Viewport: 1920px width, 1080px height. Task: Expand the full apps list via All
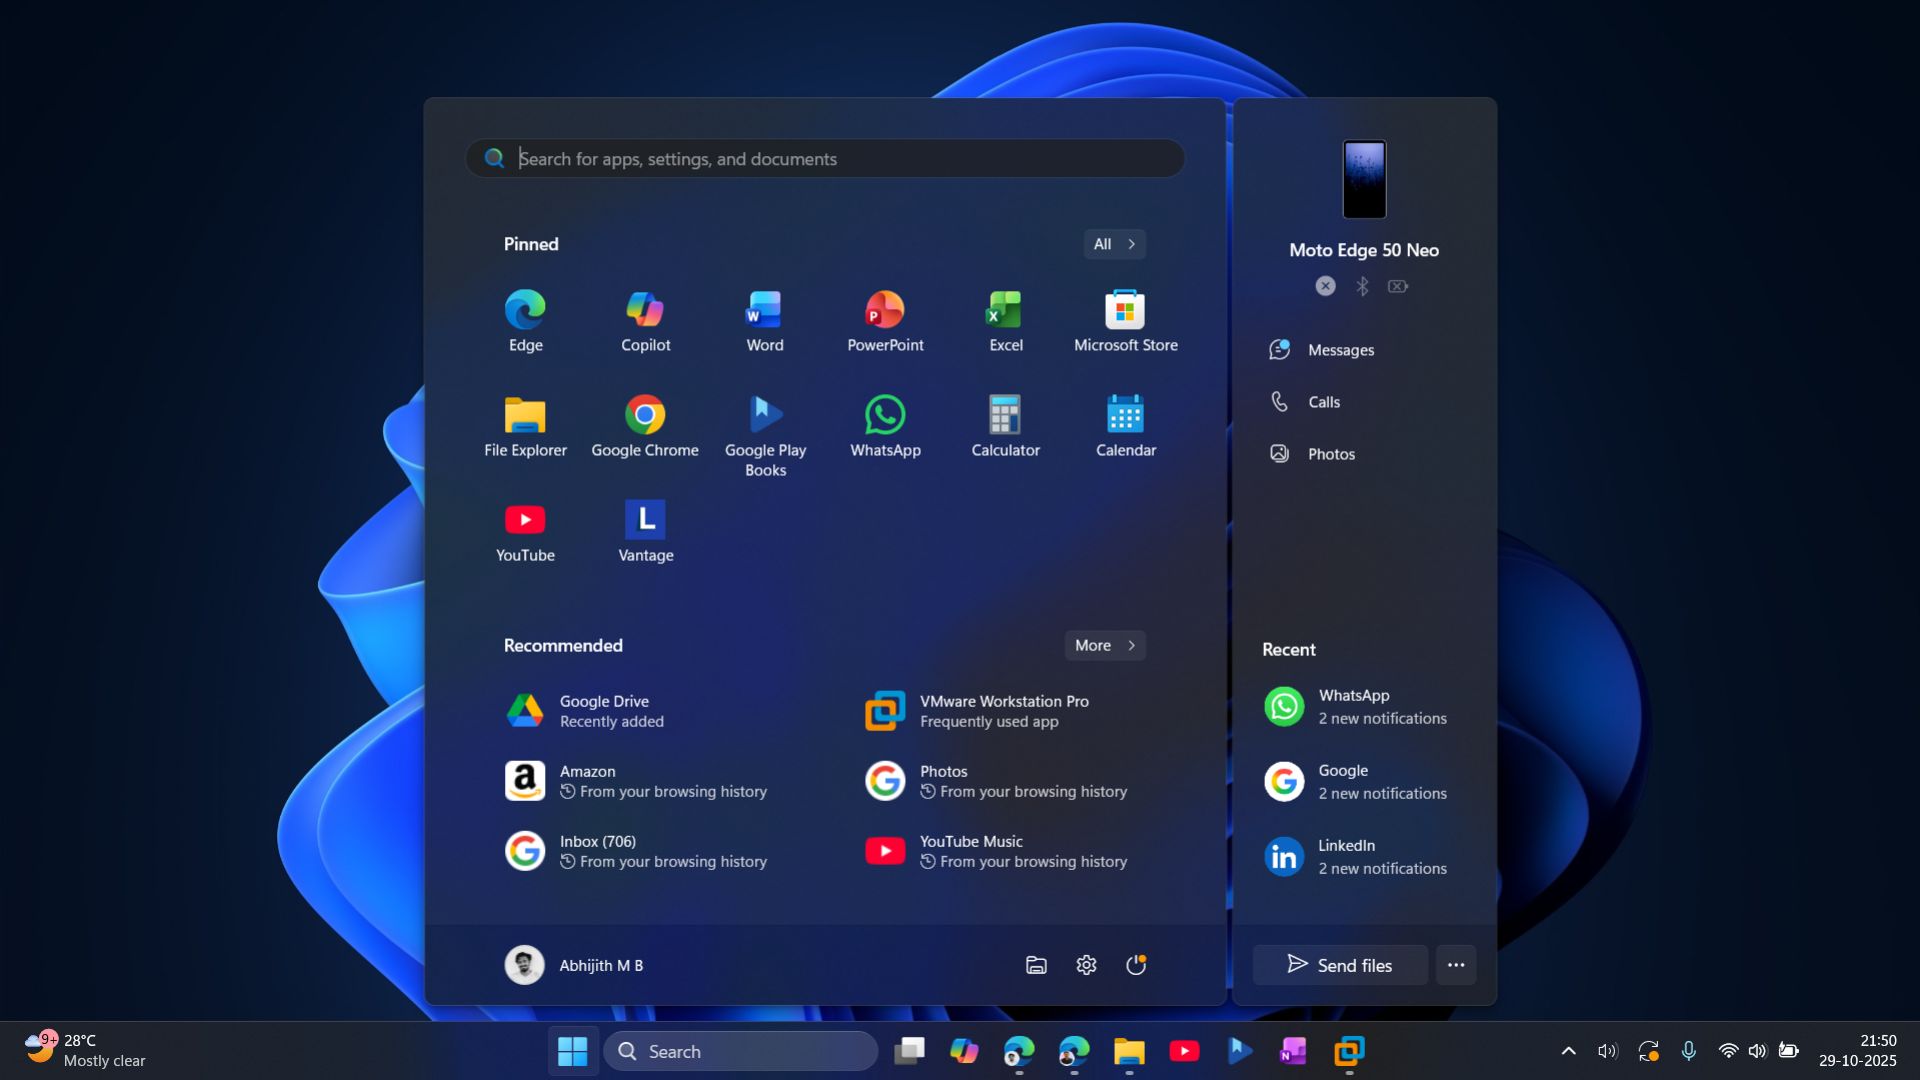pyautogui.click(x=1113, y=243)
